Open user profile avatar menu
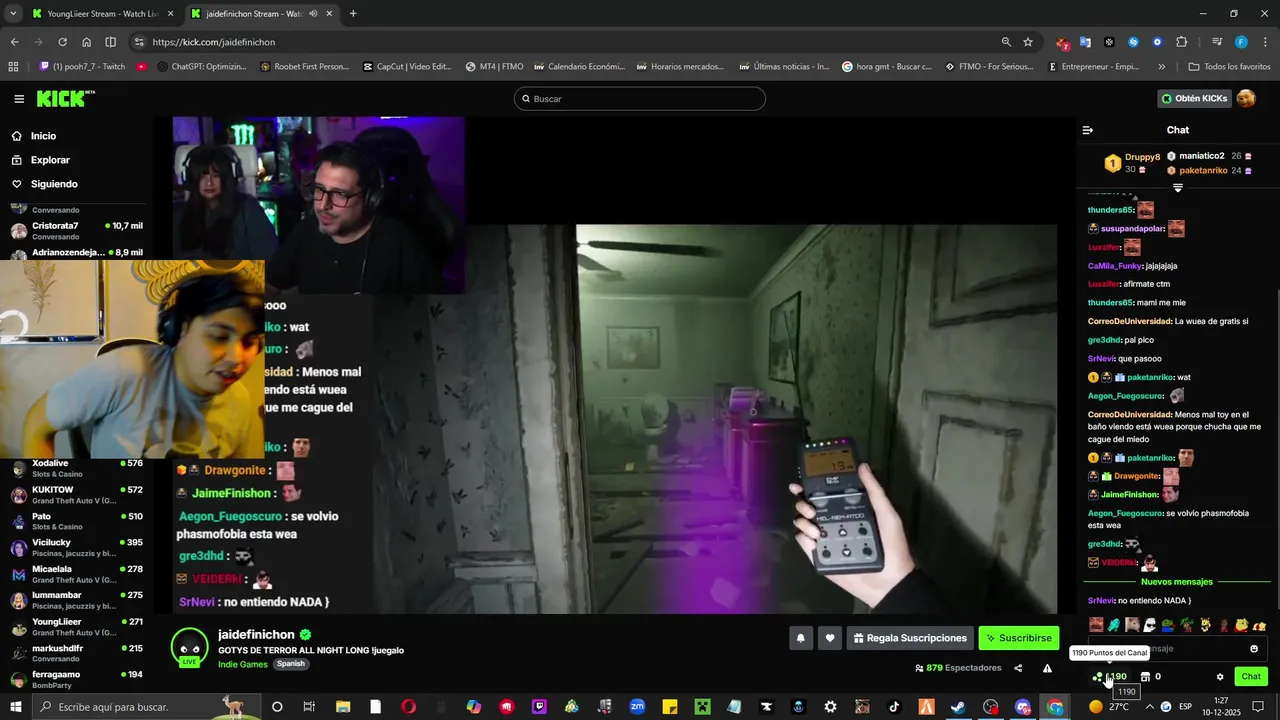Screen dimensions: 1280x720 [x=1246, y=98]
